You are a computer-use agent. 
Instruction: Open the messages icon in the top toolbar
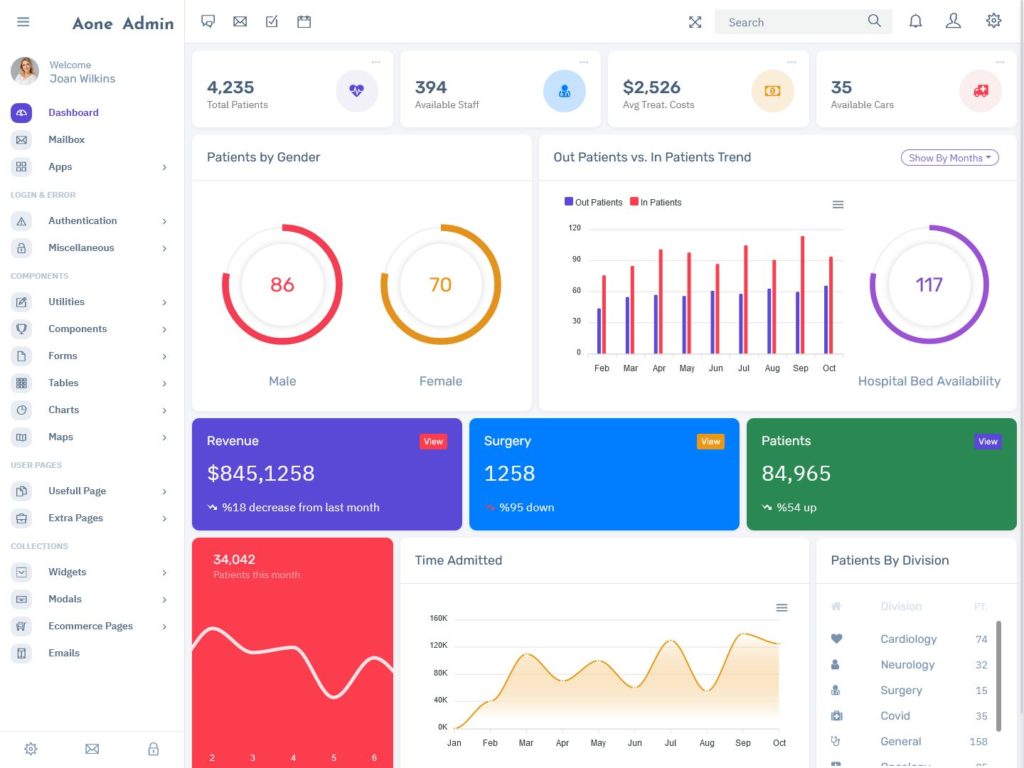(x=208, y=20)
